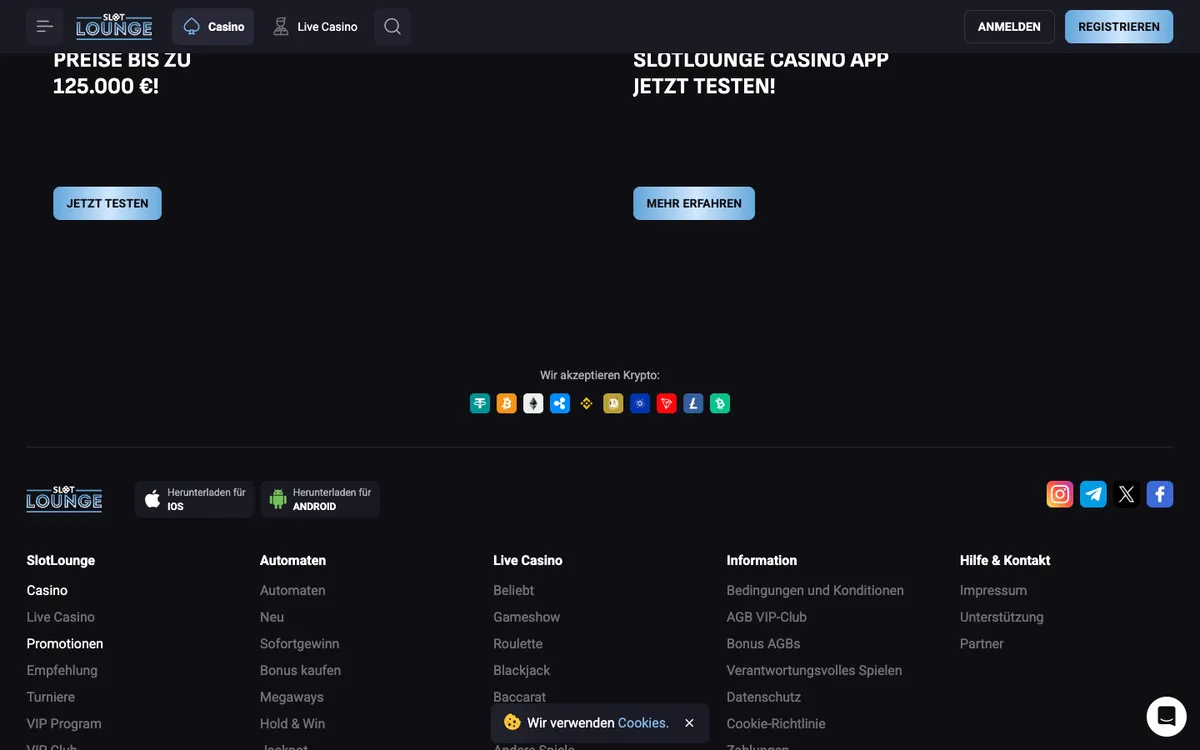
Task: Click the green Bitcoin Cash icon
Action: click(x=720, y=404)
